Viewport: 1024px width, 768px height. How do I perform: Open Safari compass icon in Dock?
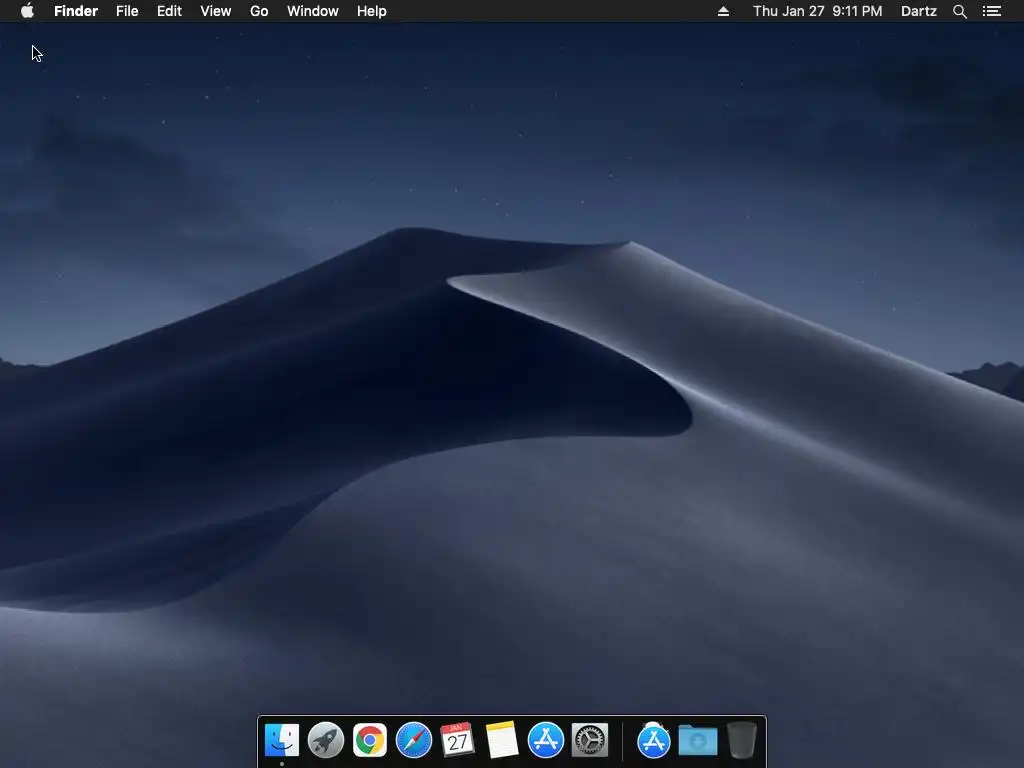pyautogui.click(x=414, y=740)
